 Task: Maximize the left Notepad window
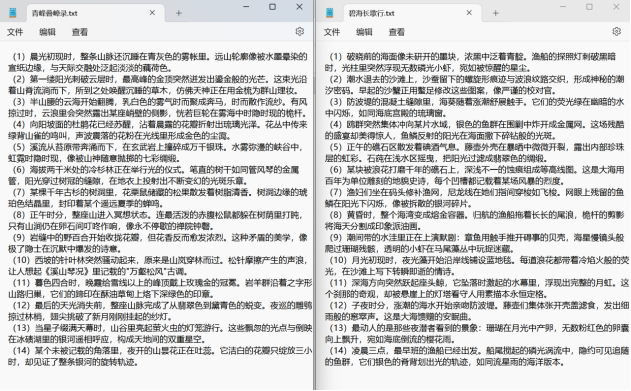[x=272, y=7]
